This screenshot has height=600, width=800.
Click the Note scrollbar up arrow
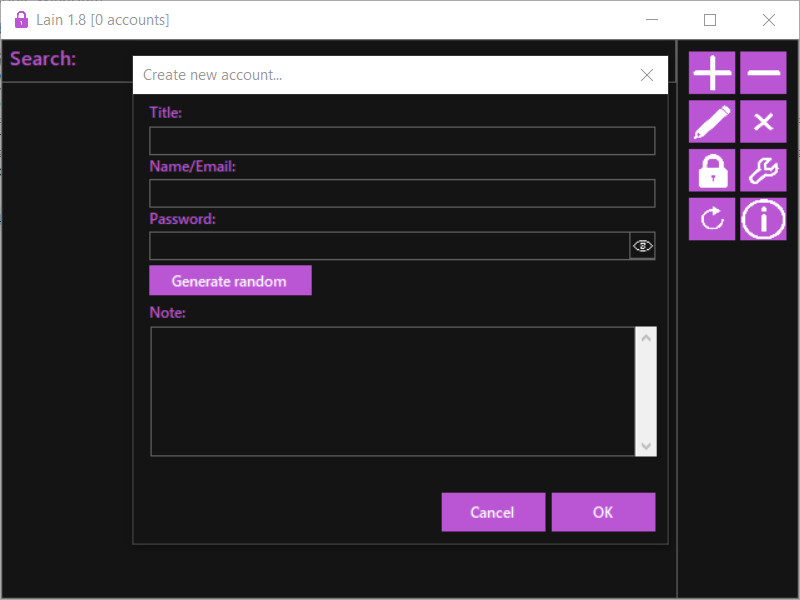click(x=646, y=338)
